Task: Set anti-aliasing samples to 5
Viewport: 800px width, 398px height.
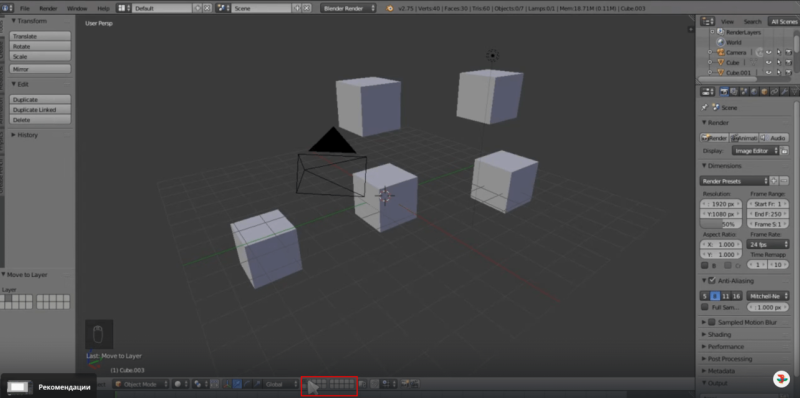Action: 705,296
